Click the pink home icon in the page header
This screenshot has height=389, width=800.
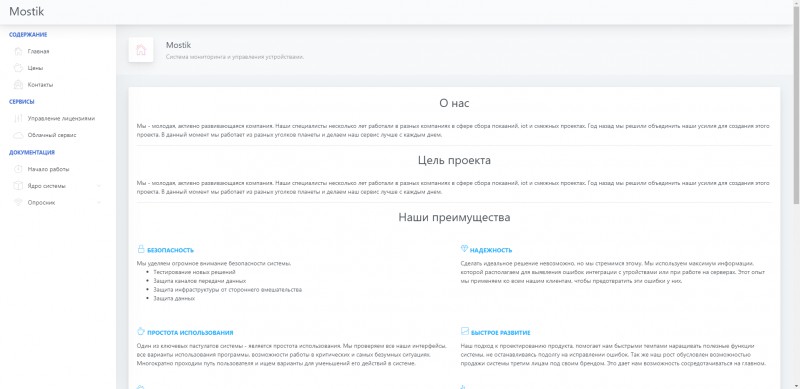tap(141, 50)
